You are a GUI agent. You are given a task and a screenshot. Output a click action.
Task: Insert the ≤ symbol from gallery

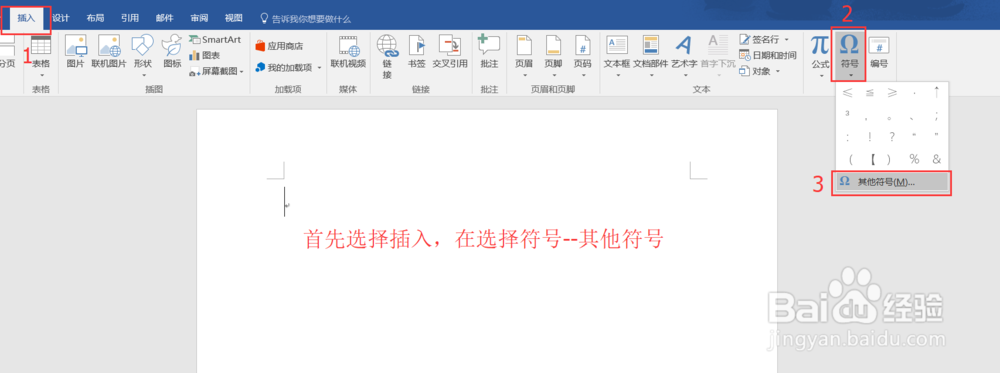click(x=847, y=93)
